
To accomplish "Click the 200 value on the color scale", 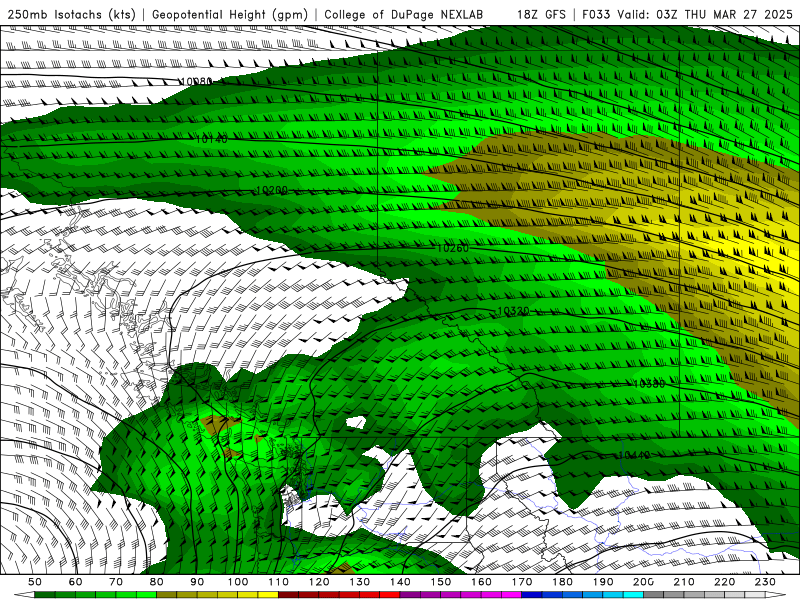I will (643, 582).
